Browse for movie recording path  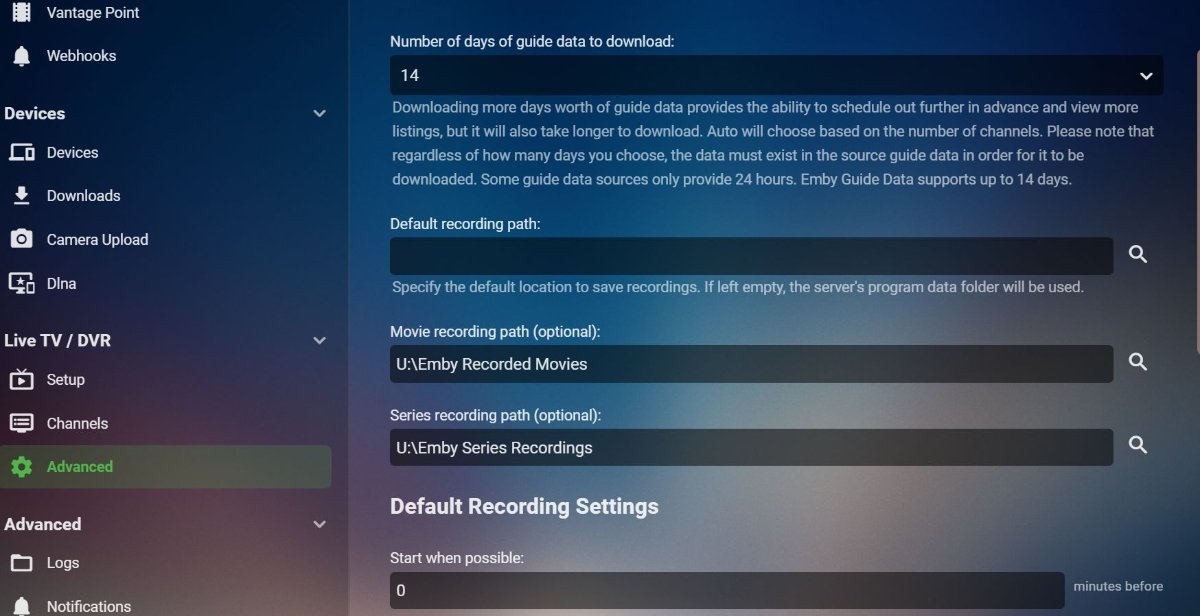click(1137, 362)
